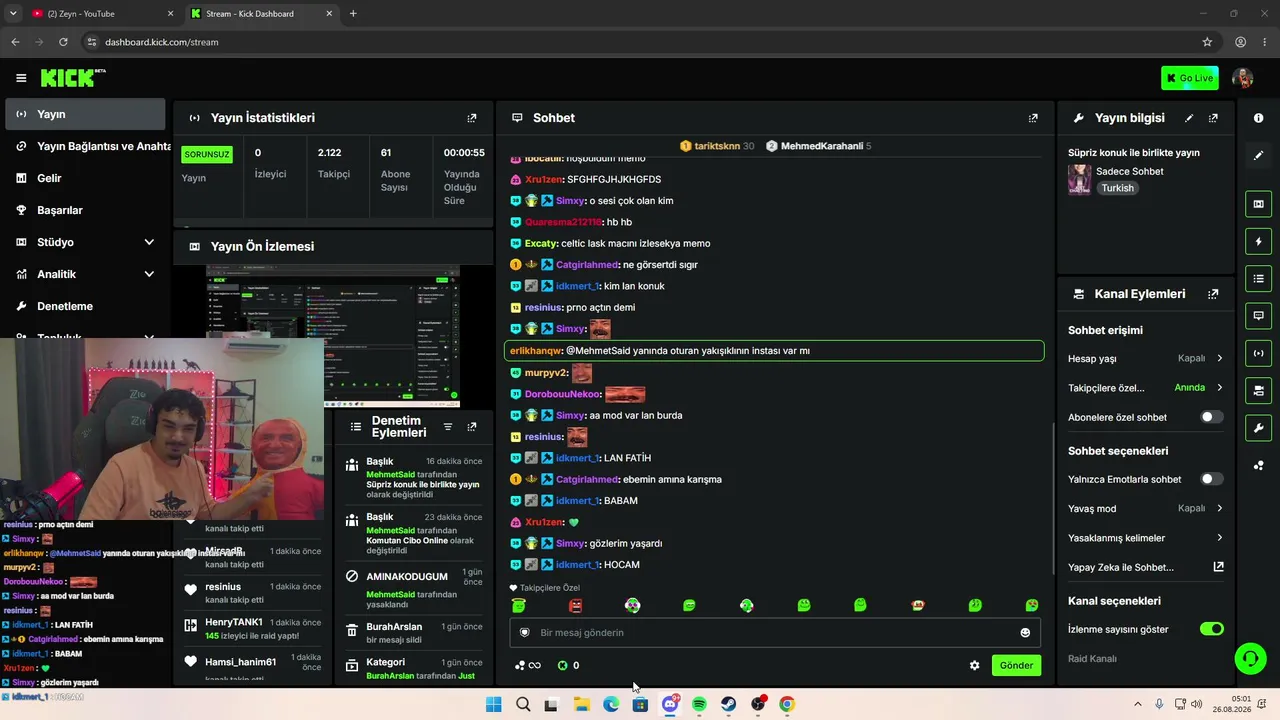Toggle Yalnızca Emotlarla sohbet switch
Image resolution: width=1280 pixels, height=720 pixels.
click(1211, 479)
